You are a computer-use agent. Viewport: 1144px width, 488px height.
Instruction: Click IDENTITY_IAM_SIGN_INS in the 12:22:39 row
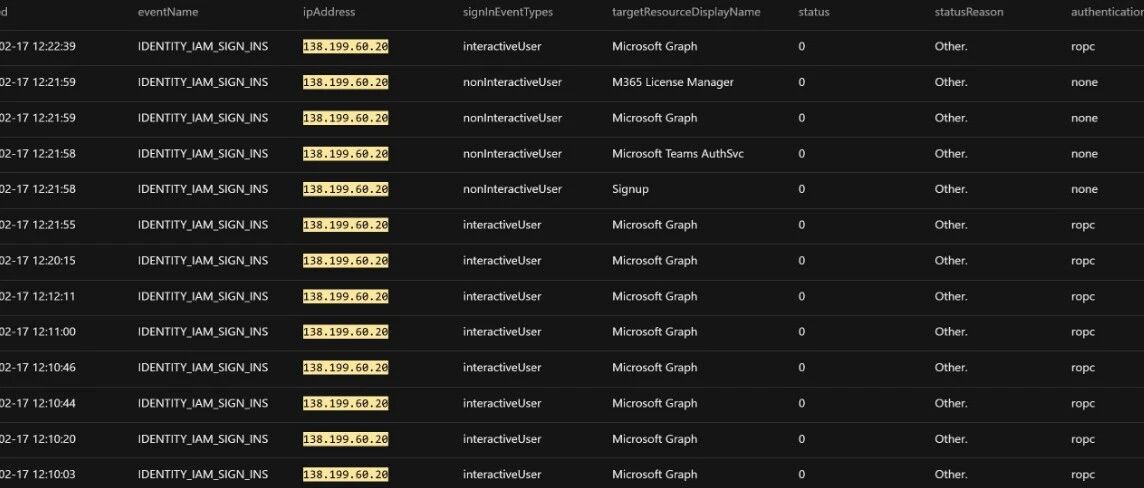click(x=203, y=47)
